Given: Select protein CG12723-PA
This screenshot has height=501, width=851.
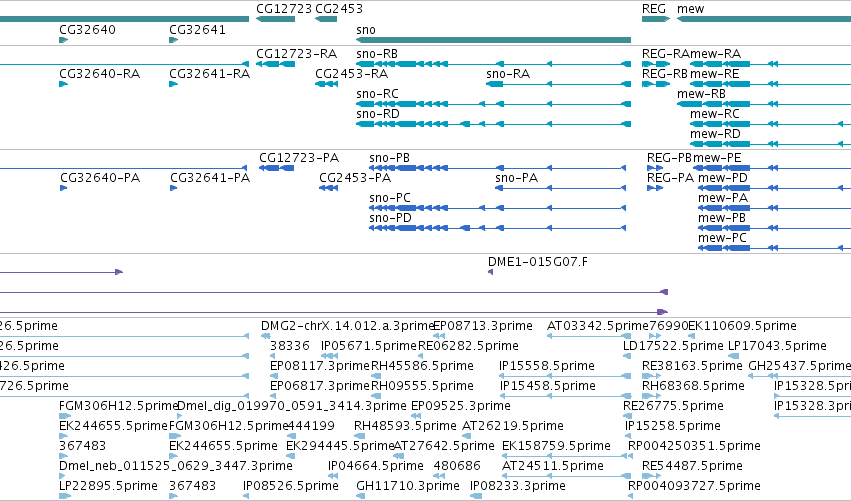Looking at the screenshot, I should pyautogui.click(x=299, y=158).
